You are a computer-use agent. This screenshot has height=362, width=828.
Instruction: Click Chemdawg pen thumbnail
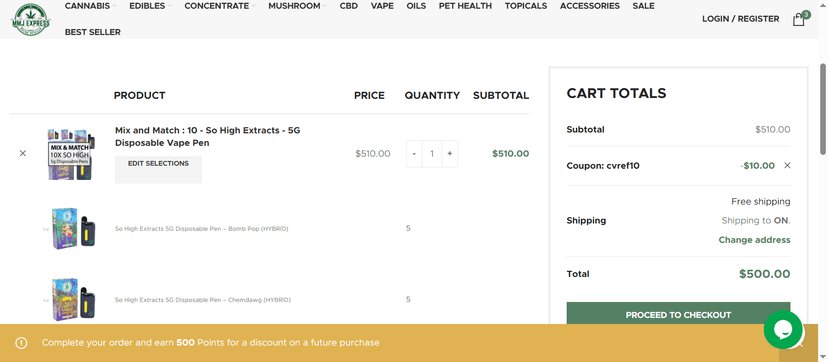pyautogui.click(x=72, y=300)
